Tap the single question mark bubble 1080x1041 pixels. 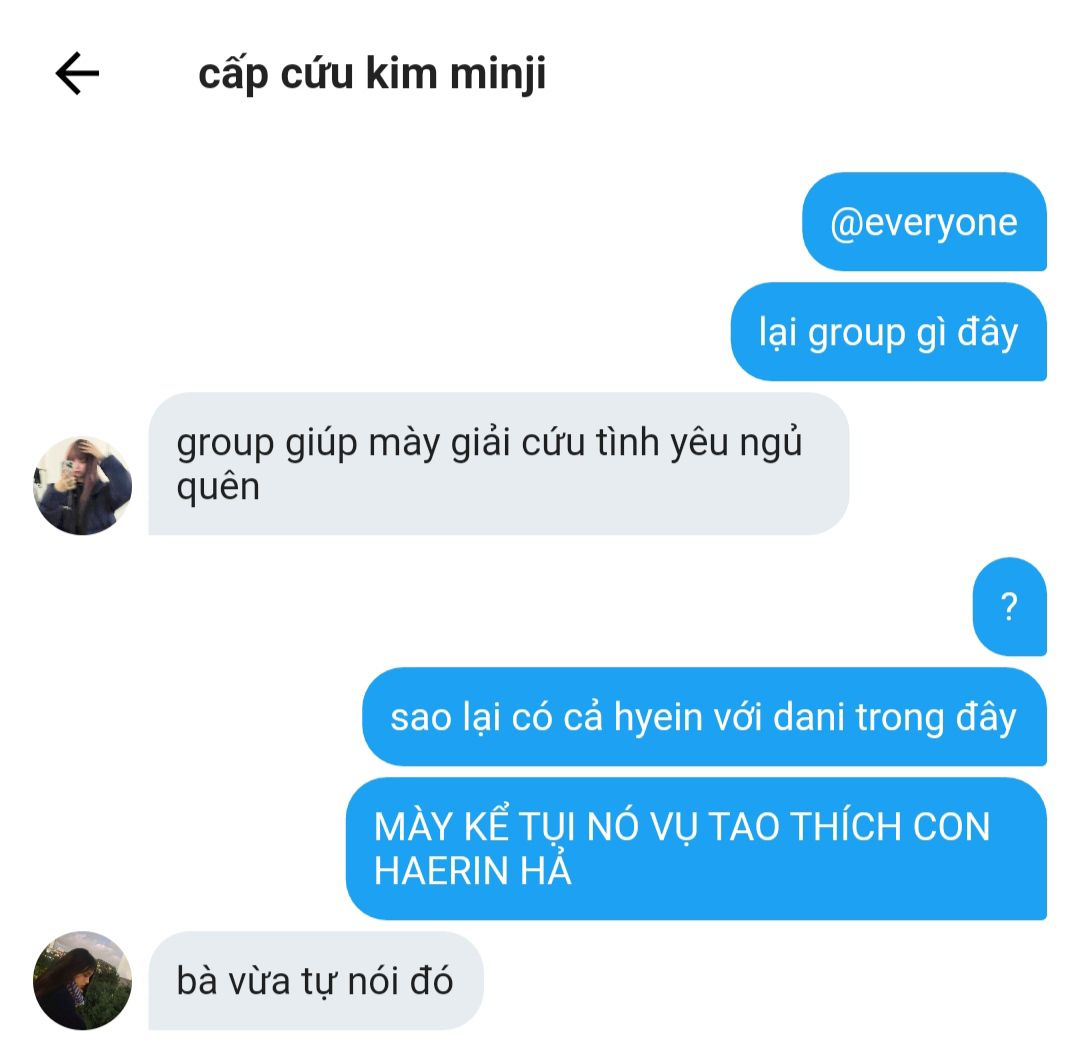point(1010,607)
